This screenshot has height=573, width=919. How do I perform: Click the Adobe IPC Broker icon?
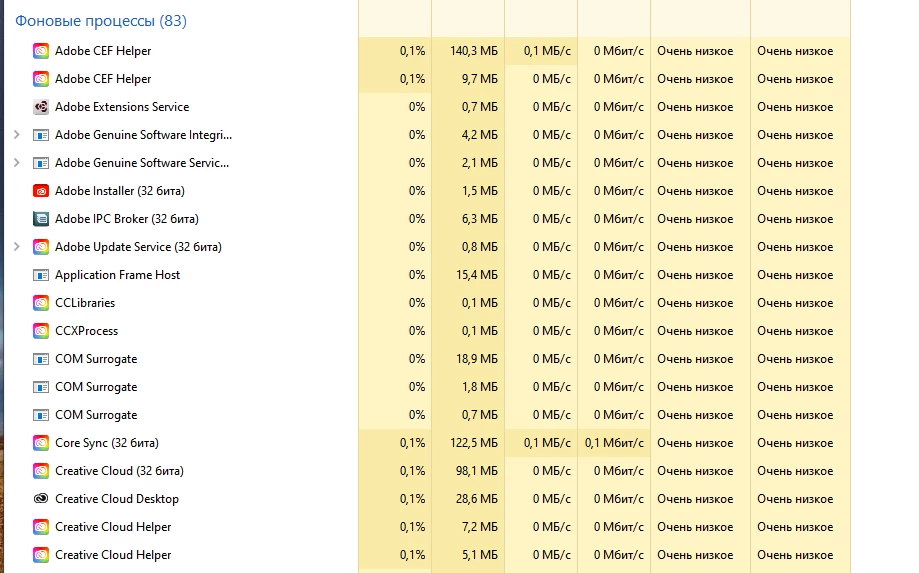tap(40, 219)
